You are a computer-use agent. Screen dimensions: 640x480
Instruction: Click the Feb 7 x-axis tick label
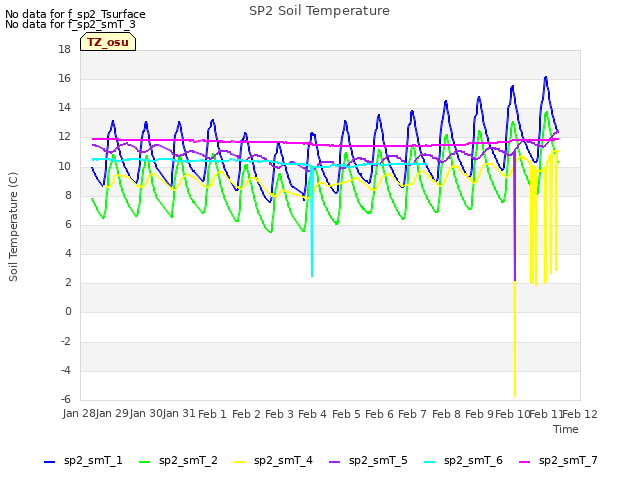[412, 414]
